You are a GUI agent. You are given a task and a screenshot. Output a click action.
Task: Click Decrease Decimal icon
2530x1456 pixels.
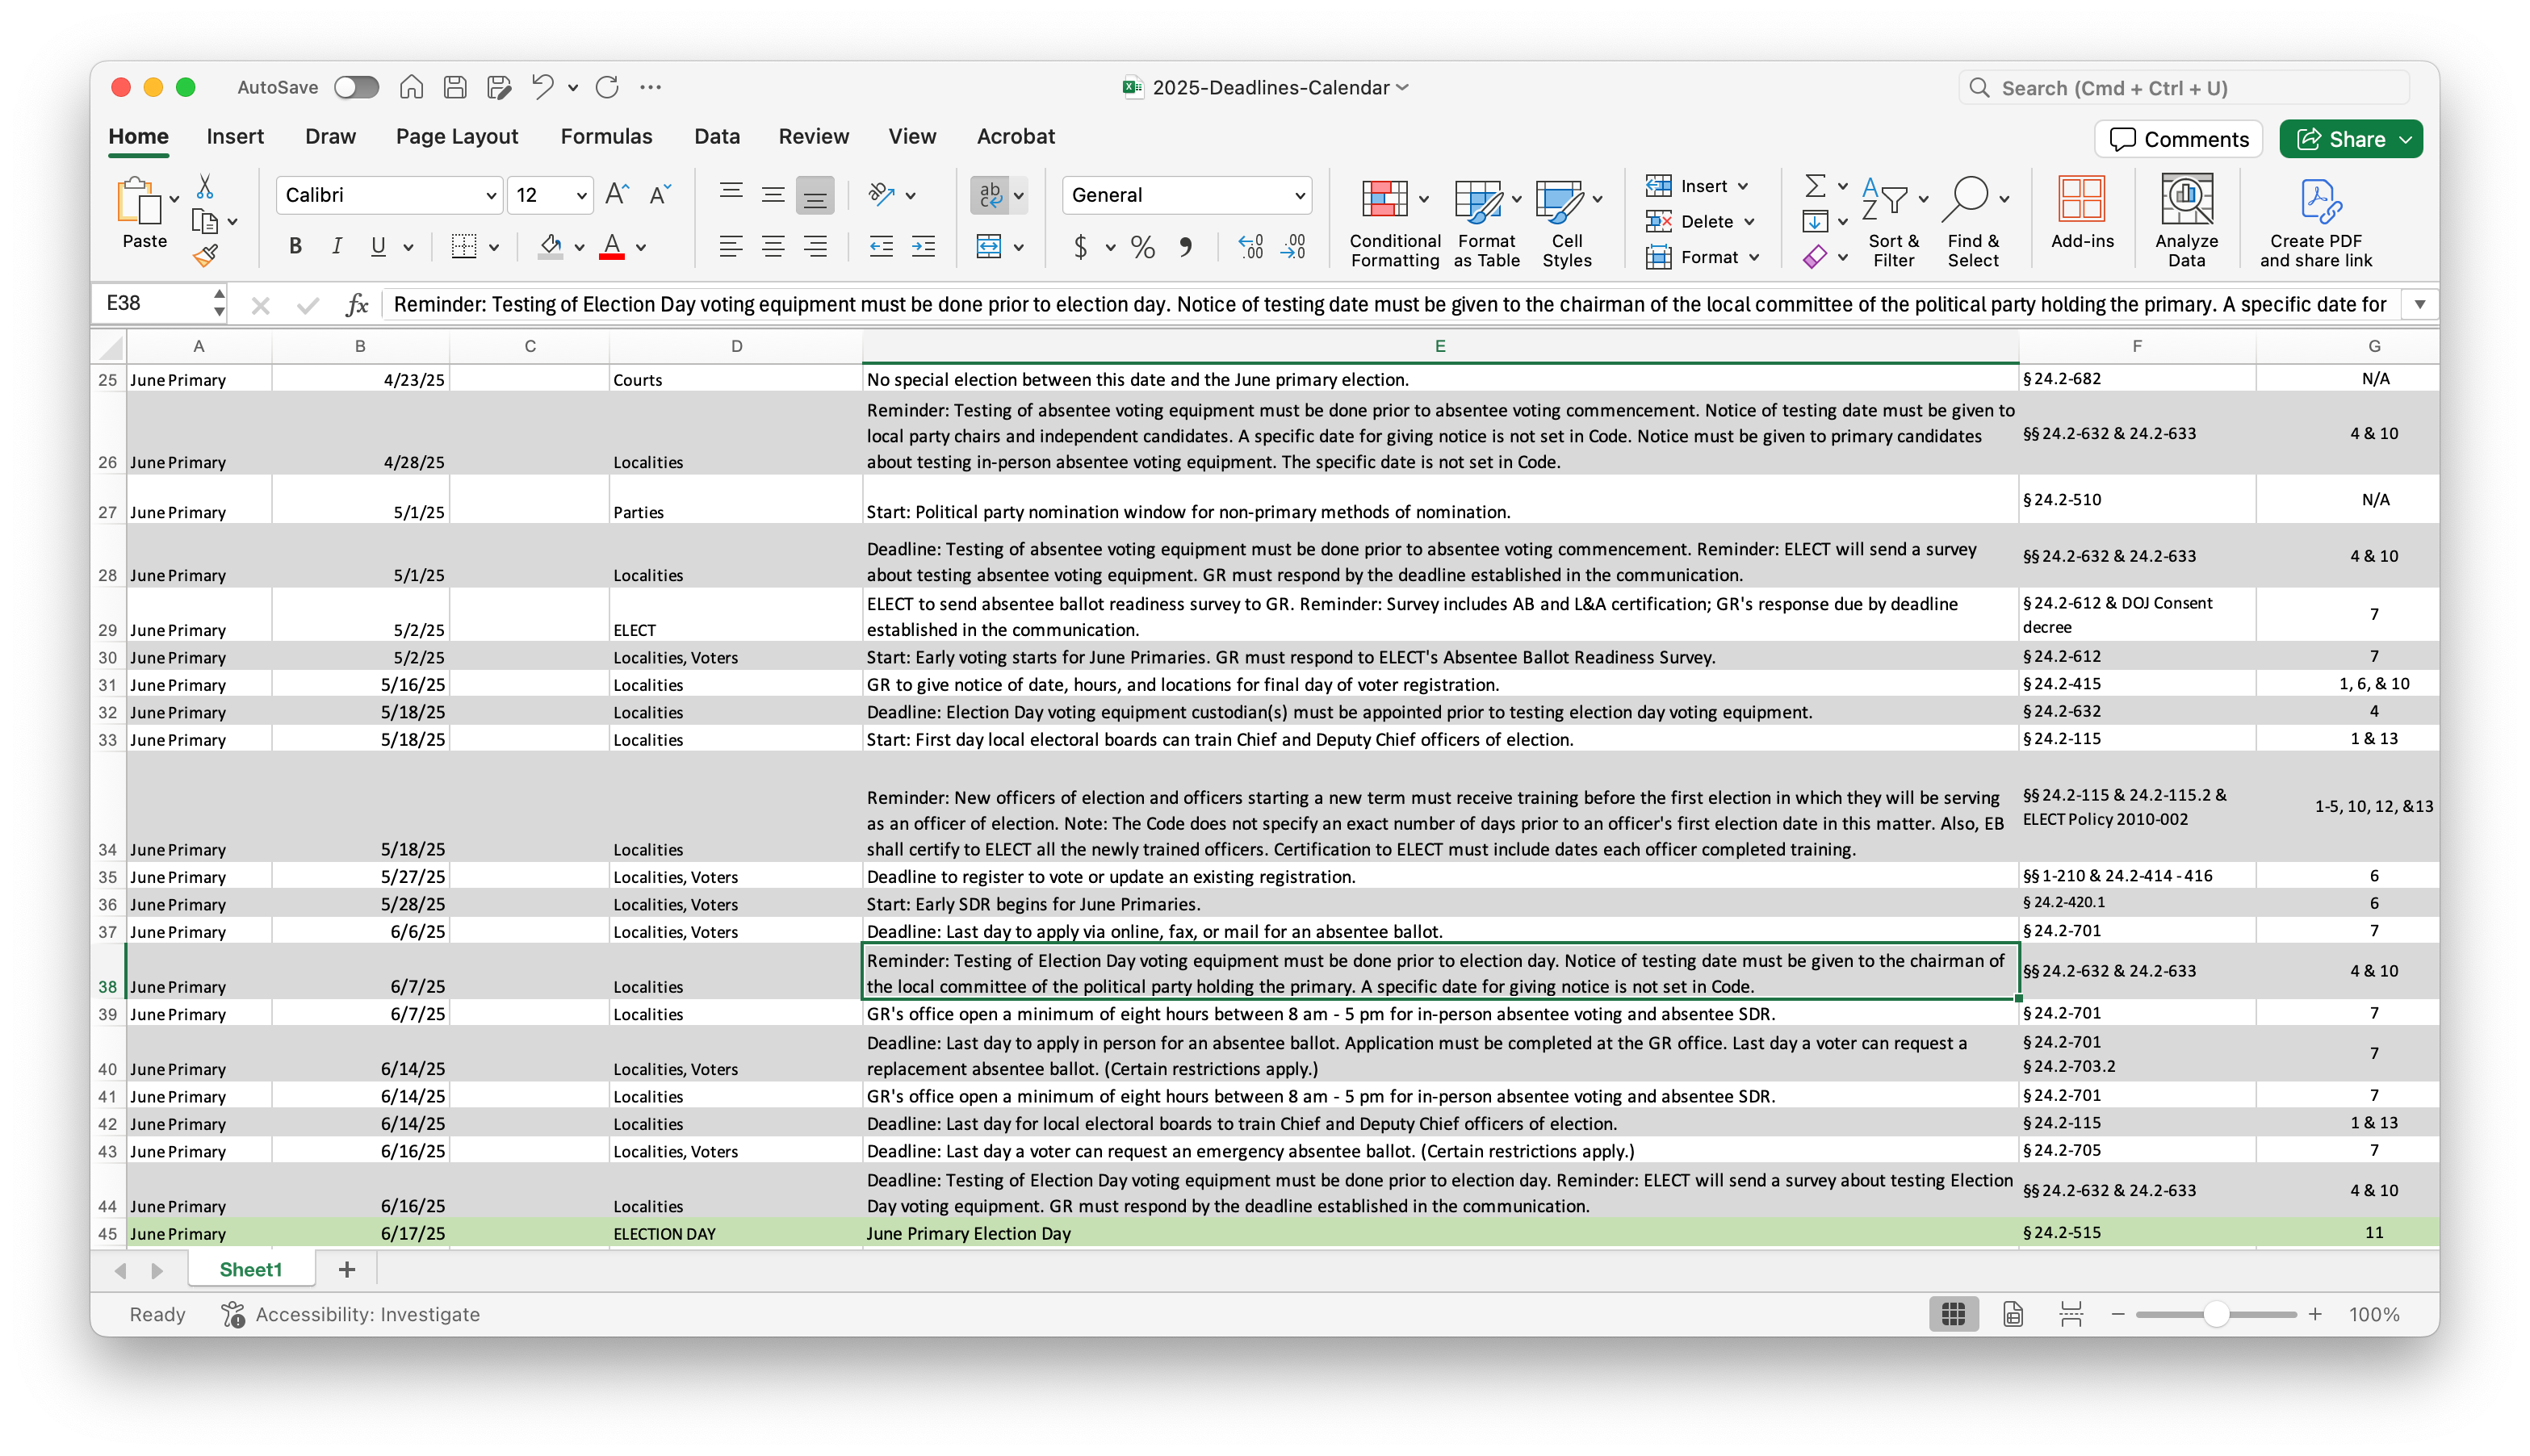click(x=1293, y=246)
